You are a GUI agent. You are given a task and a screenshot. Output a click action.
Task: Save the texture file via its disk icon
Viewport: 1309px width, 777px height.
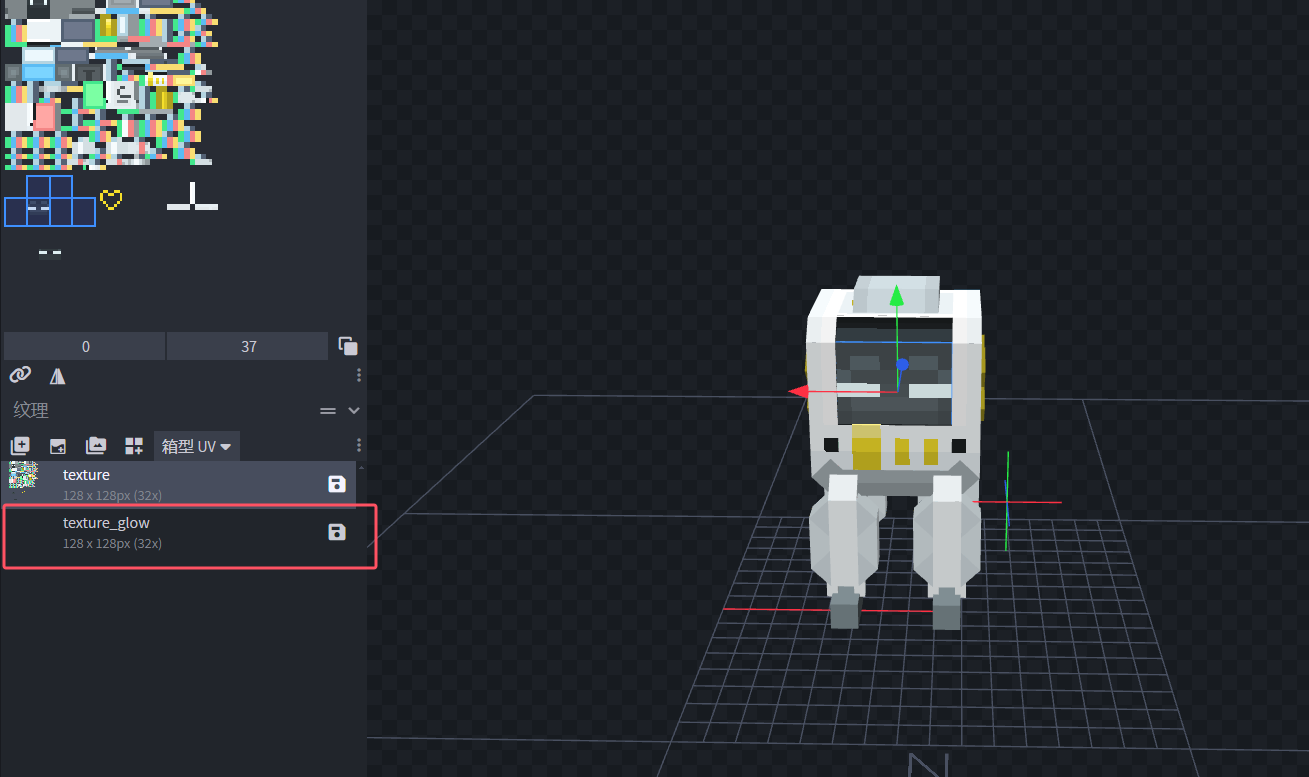click(x=337, y=484)
